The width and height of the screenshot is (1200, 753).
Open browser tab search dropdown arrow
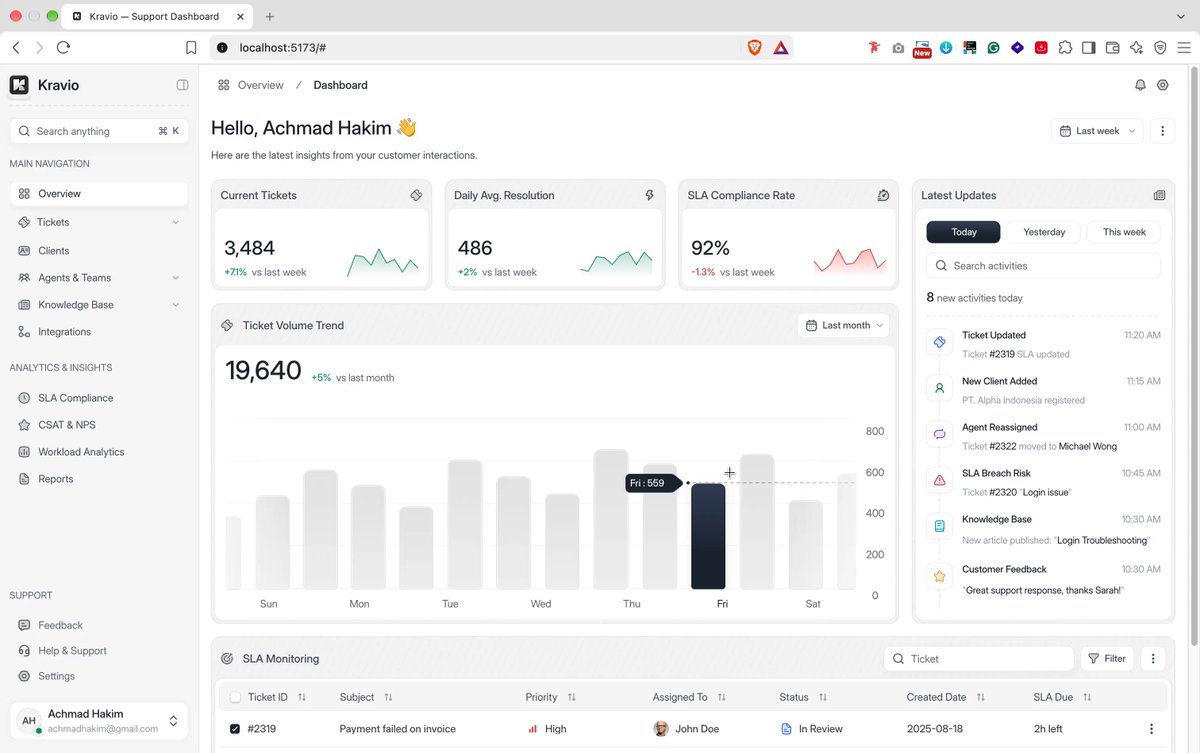1181,16
